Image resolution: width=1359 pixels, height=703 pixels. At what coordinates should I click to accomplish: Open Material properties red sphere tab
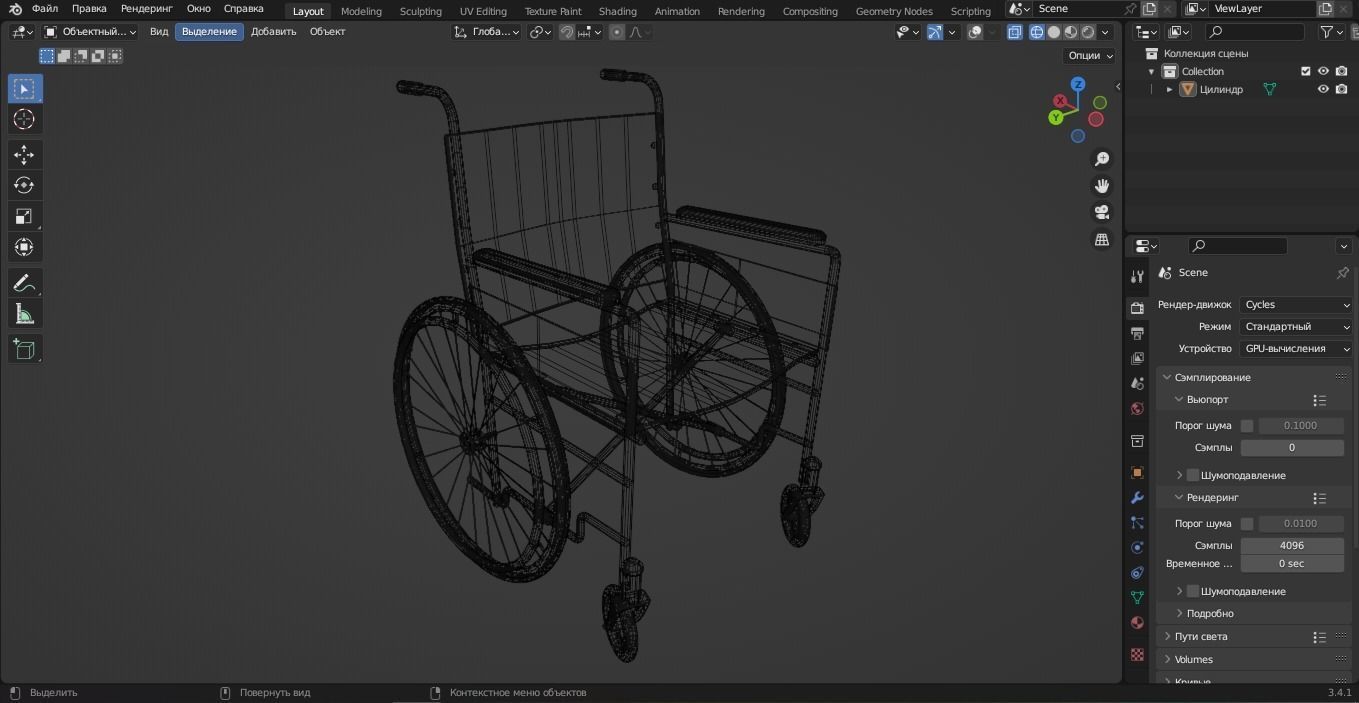coord(1137,622)
